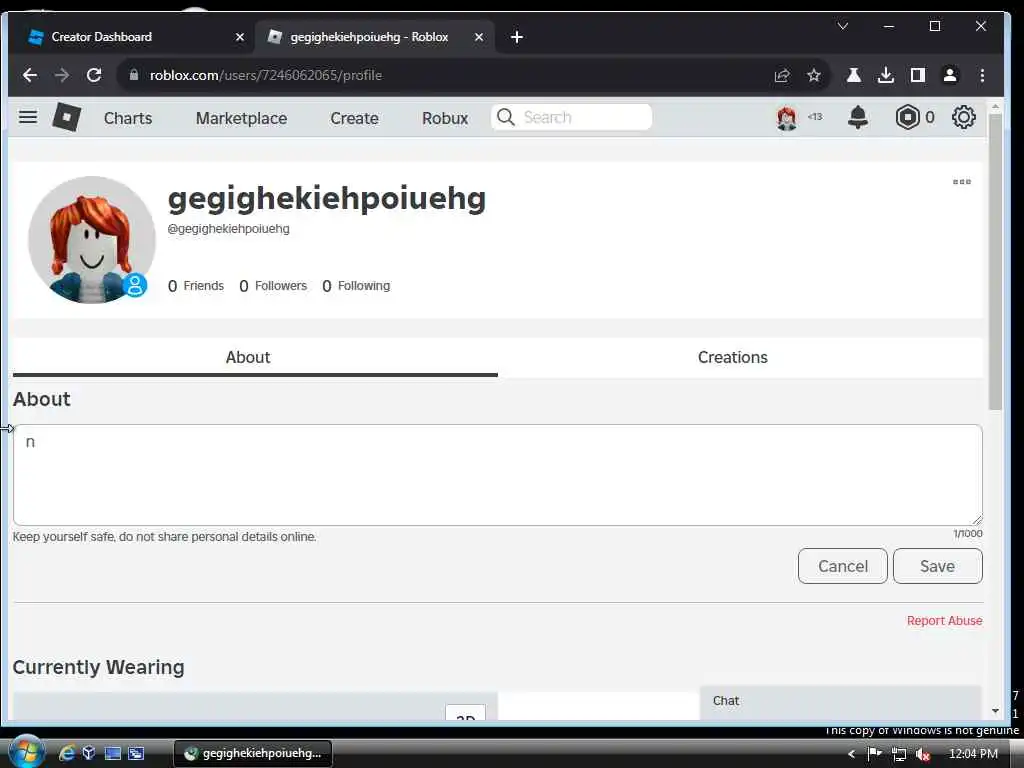Click the search magnifier icon
Viewport: 1024px width, 768px height.
[505, 117]
